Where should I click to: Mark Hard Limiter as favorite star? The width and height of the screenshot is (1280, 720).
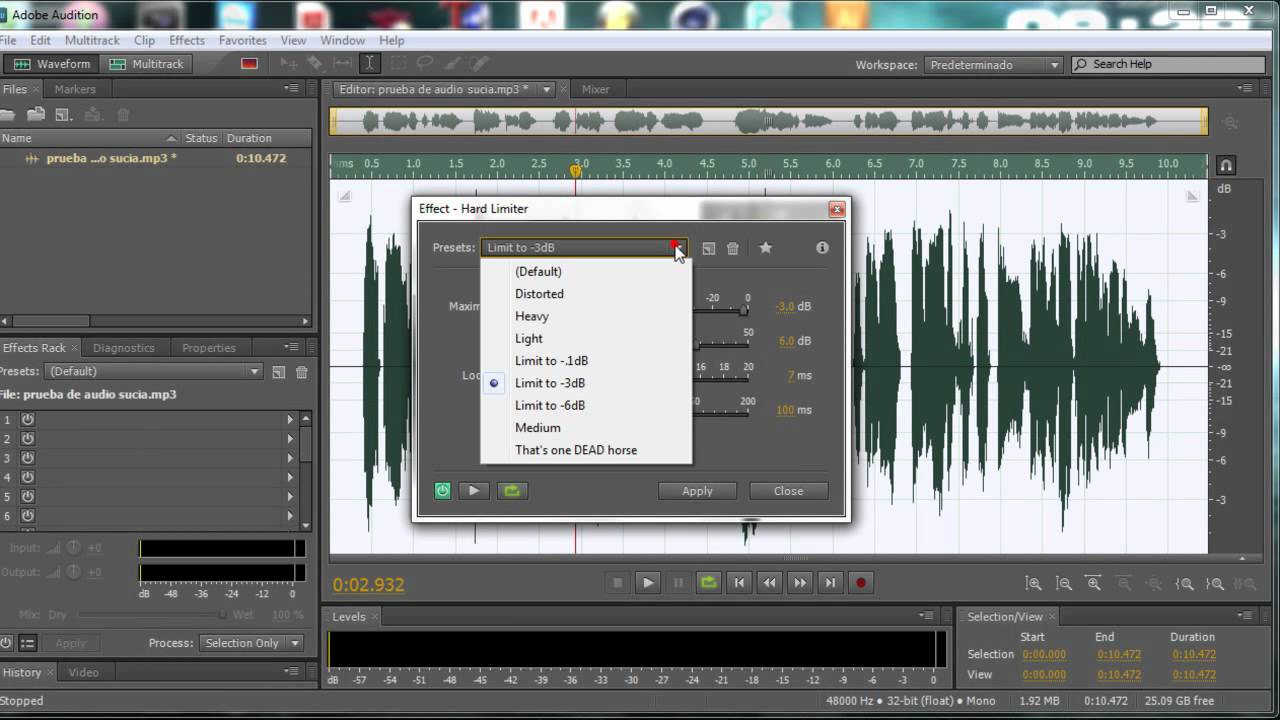point(766,248)
